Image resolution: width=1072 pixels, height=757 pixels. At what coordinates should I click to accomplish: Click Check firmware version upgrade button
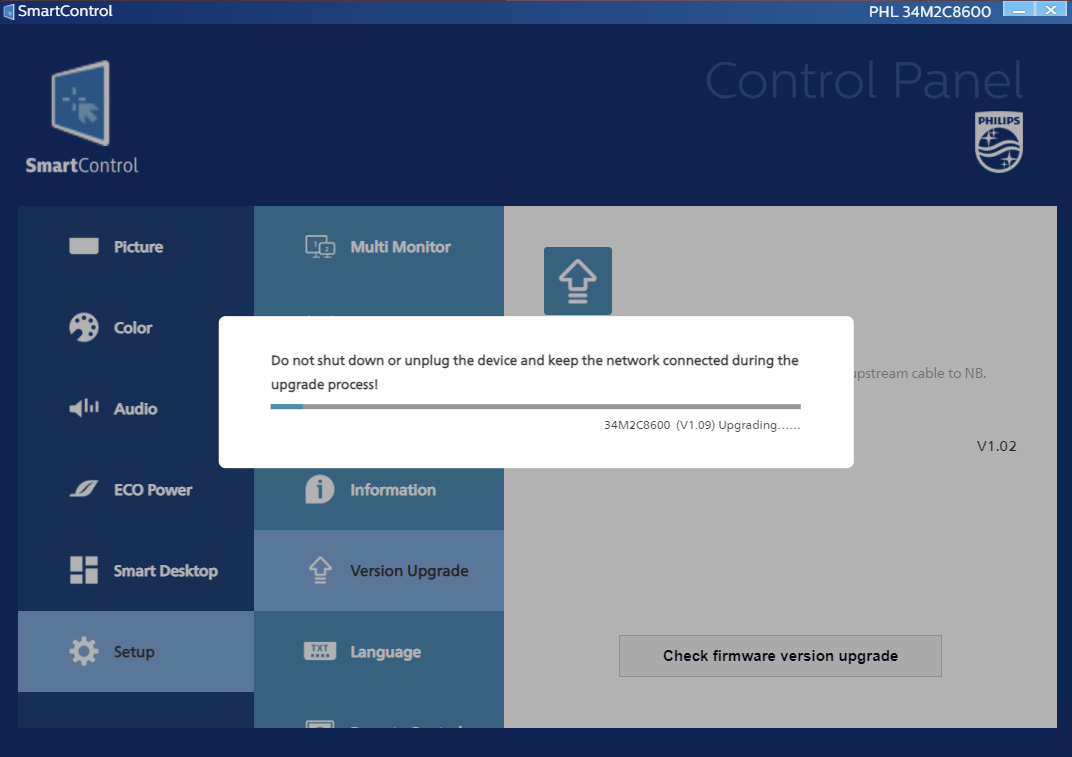pyautogui.click(x=780, y=656)
